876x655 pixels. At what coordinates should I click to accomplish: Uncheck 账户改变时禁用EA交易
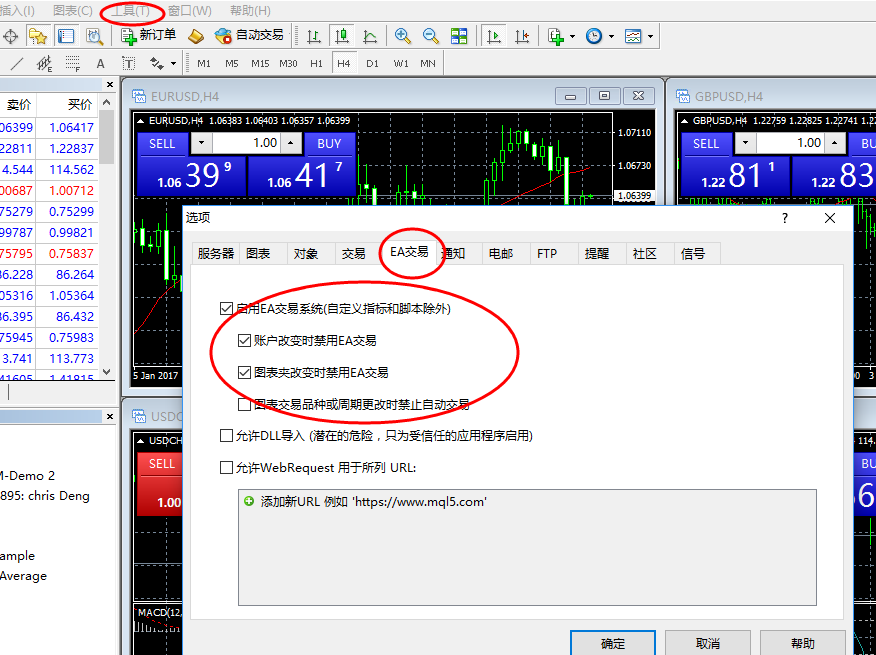[x=244, y=341]
